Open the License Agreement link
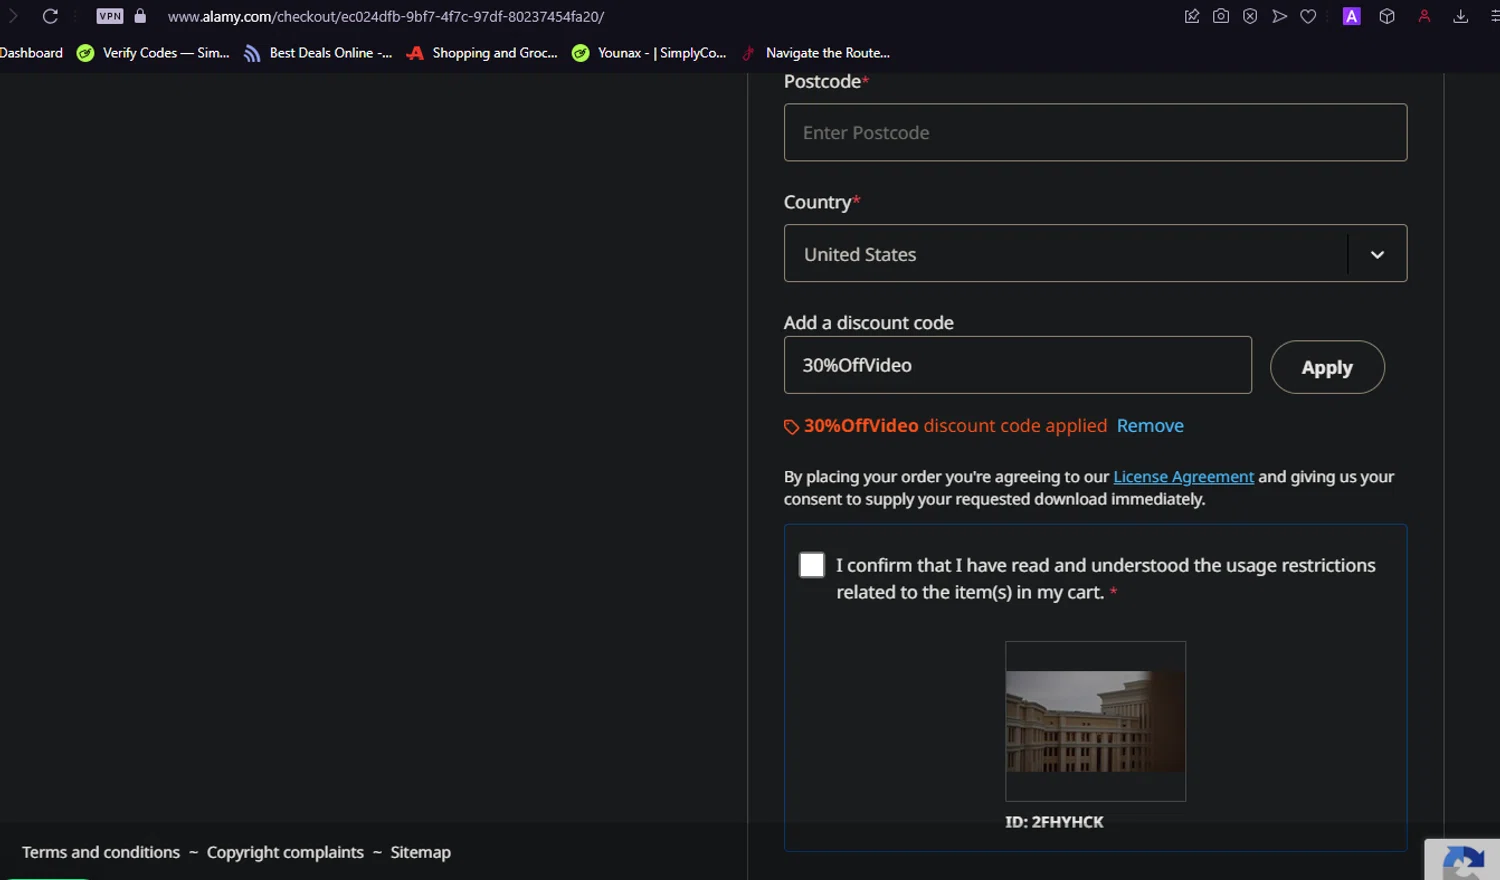 [x=1183, y=477]
